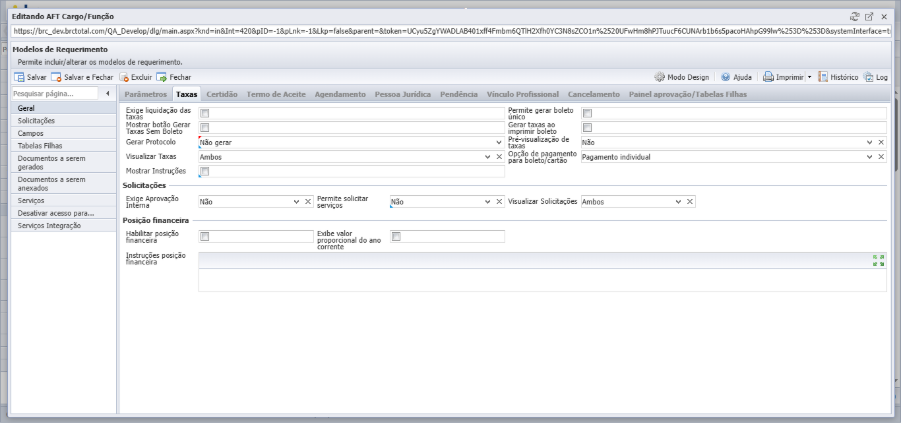The image size is (901, 423).
Task: Click the refresh icon in dialog title bar
Action: [x=854, y=17]
